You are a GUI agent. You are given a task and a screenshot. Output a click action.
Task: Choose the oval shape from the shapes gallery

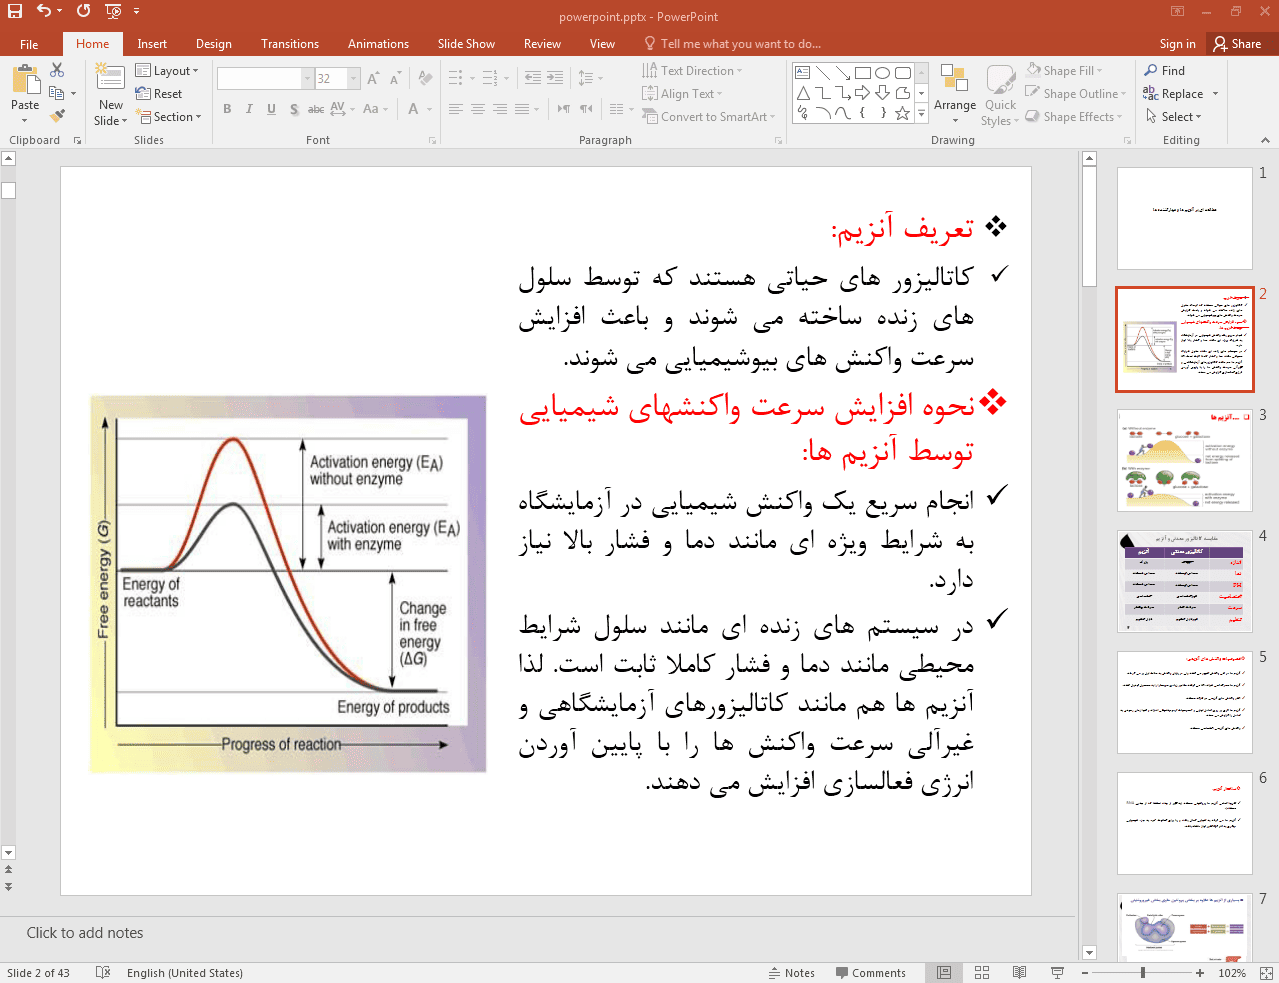click(882, 73)
